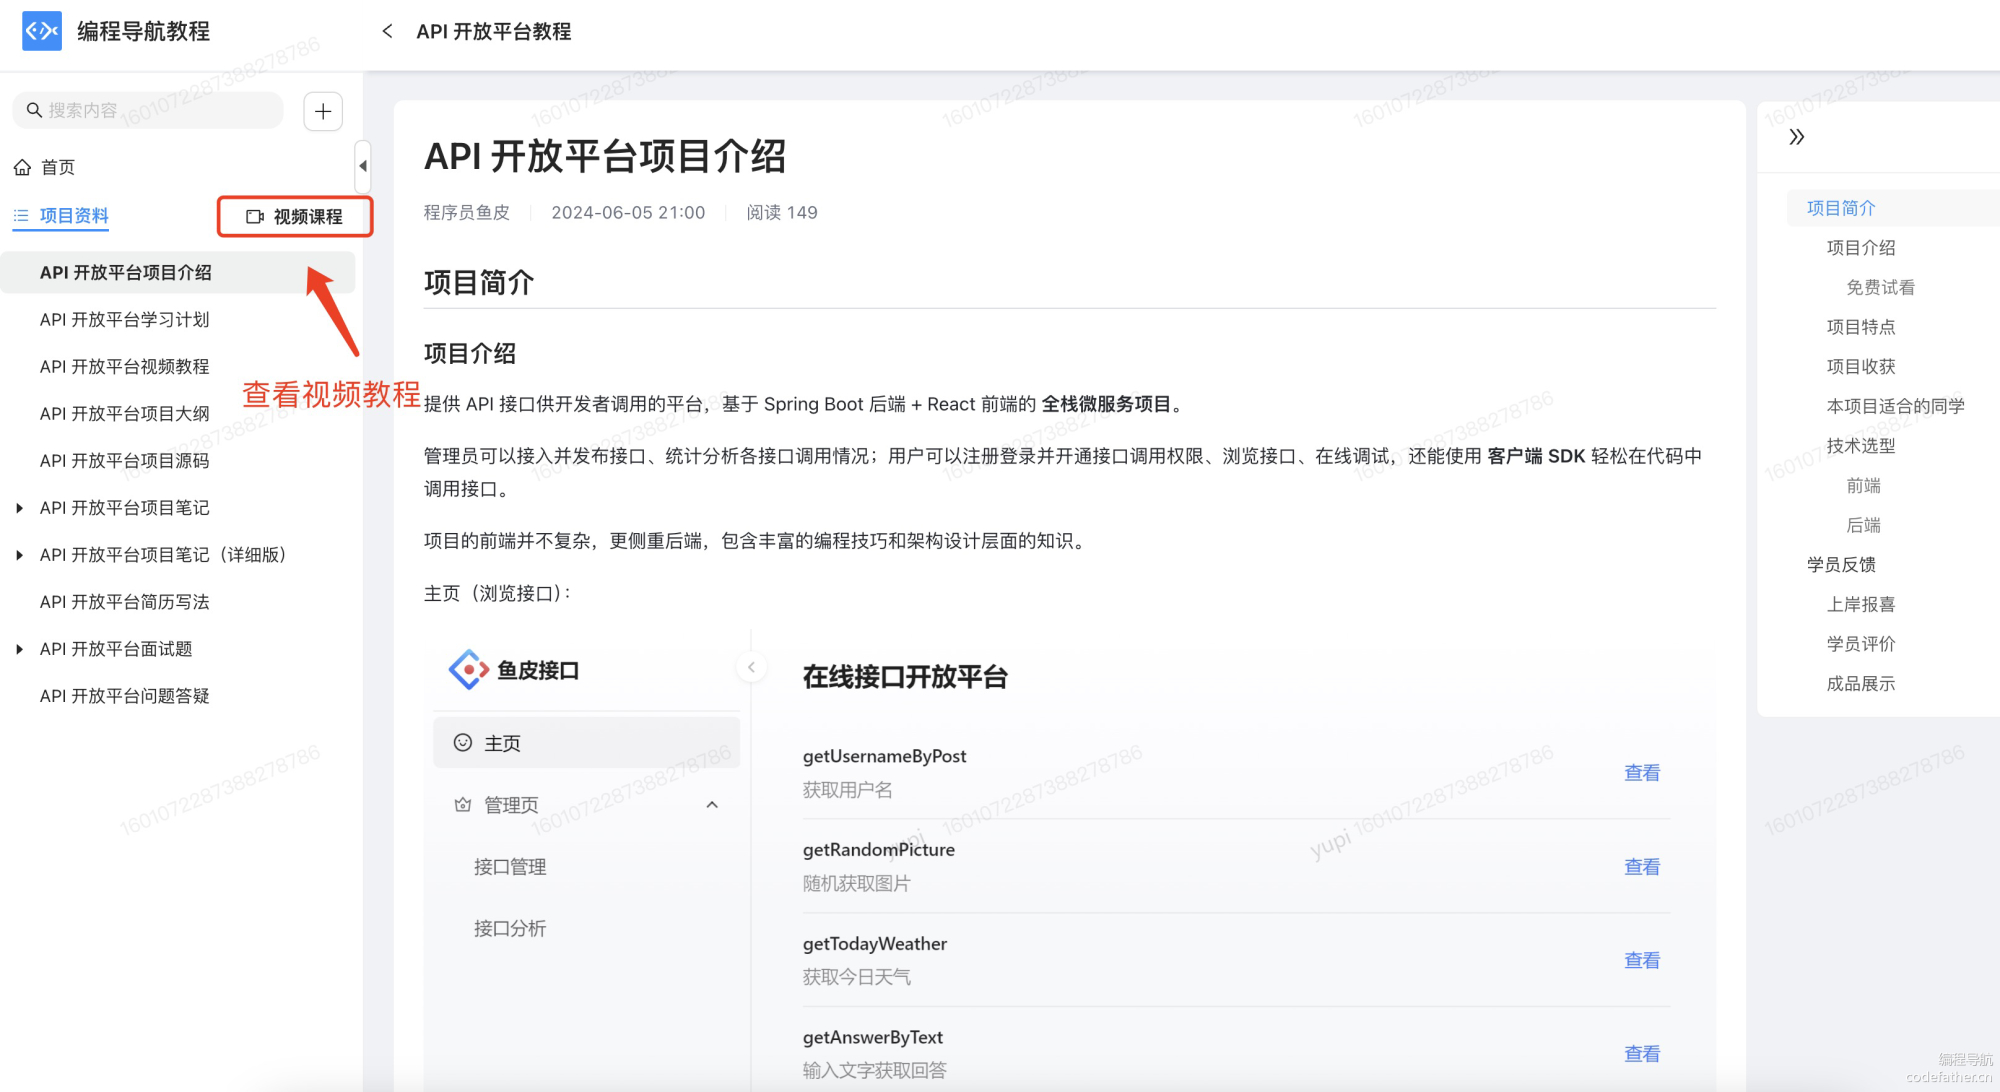
Task: Click 查看 link for getRandomPicture
Action: point(1642,867)
